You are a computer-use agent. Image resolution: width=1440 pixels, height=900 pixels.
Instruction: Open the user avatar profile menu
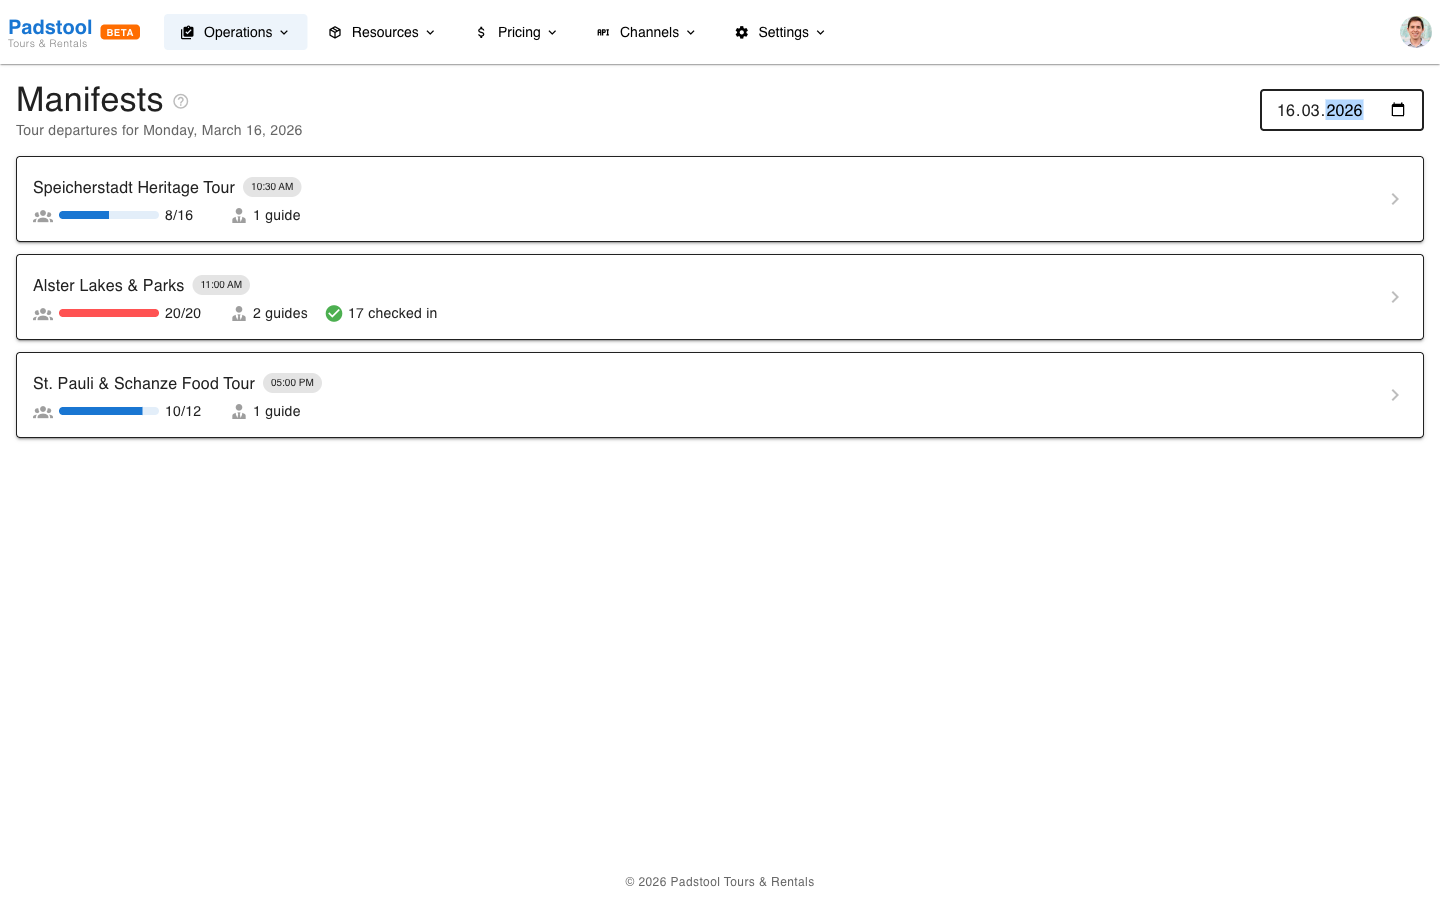pyautogui.click(x=1415, y=32)
